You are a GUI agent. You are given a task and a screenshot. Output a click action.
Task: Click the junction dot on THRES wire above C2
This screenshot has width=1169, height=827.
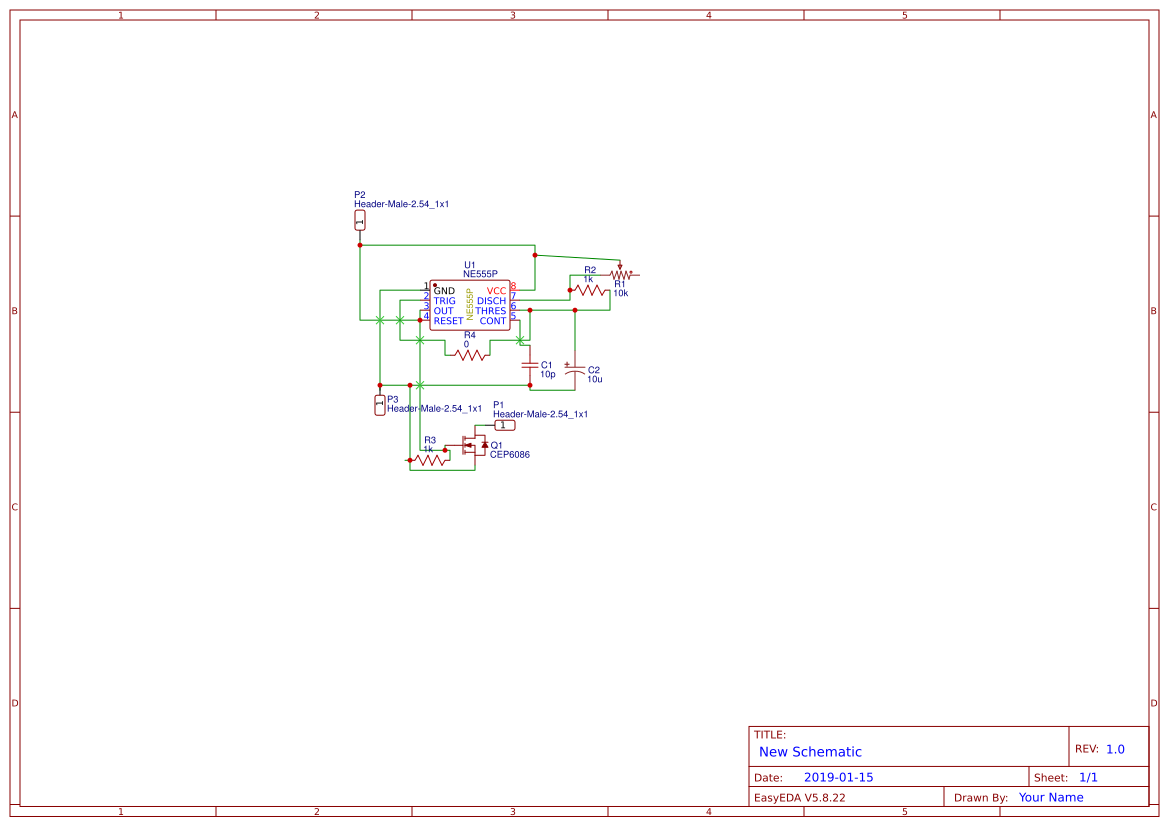pos(575,310)
